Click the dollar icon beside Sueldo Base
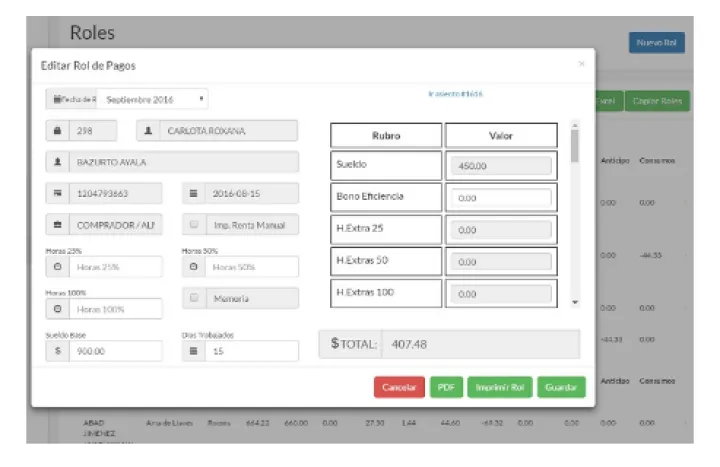Image resolution: width=720 pixels, height=467 pixels. coord(57,351)
